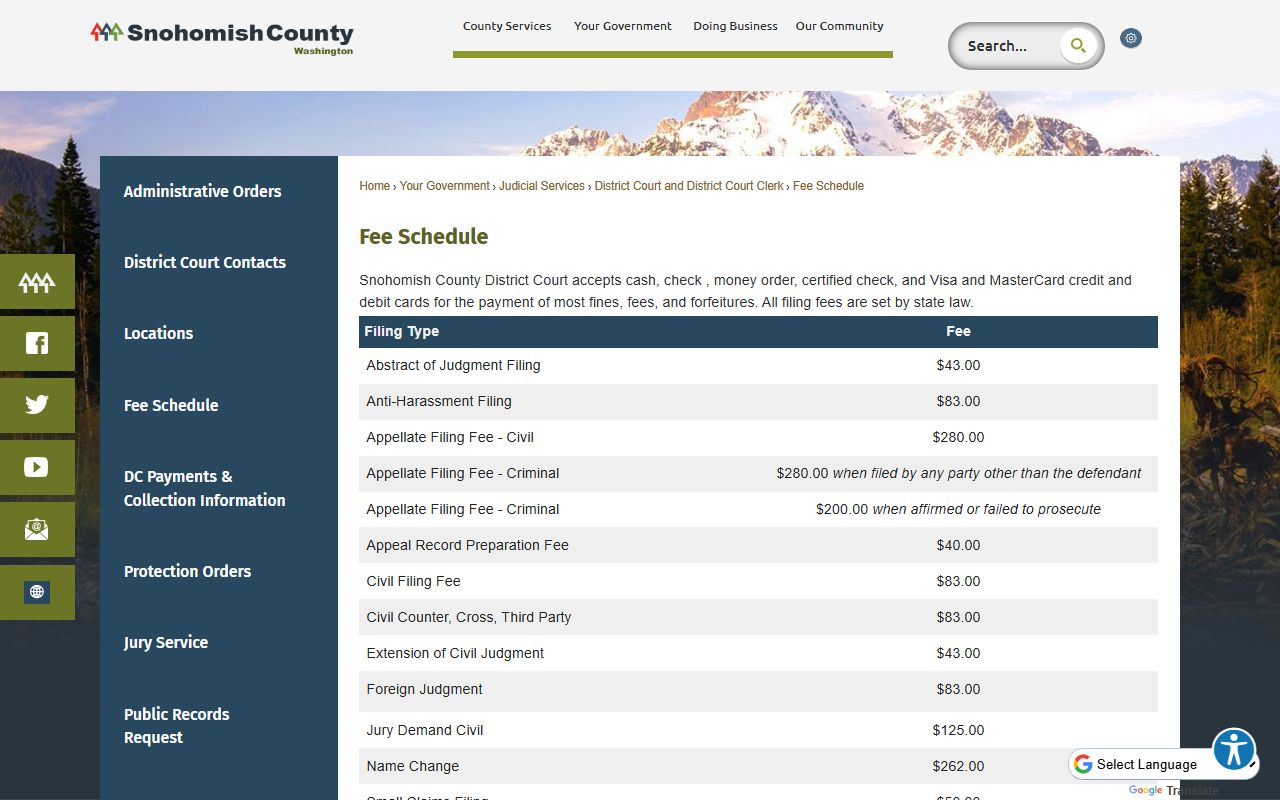Click the $262.00 Name Change fee

958,766
